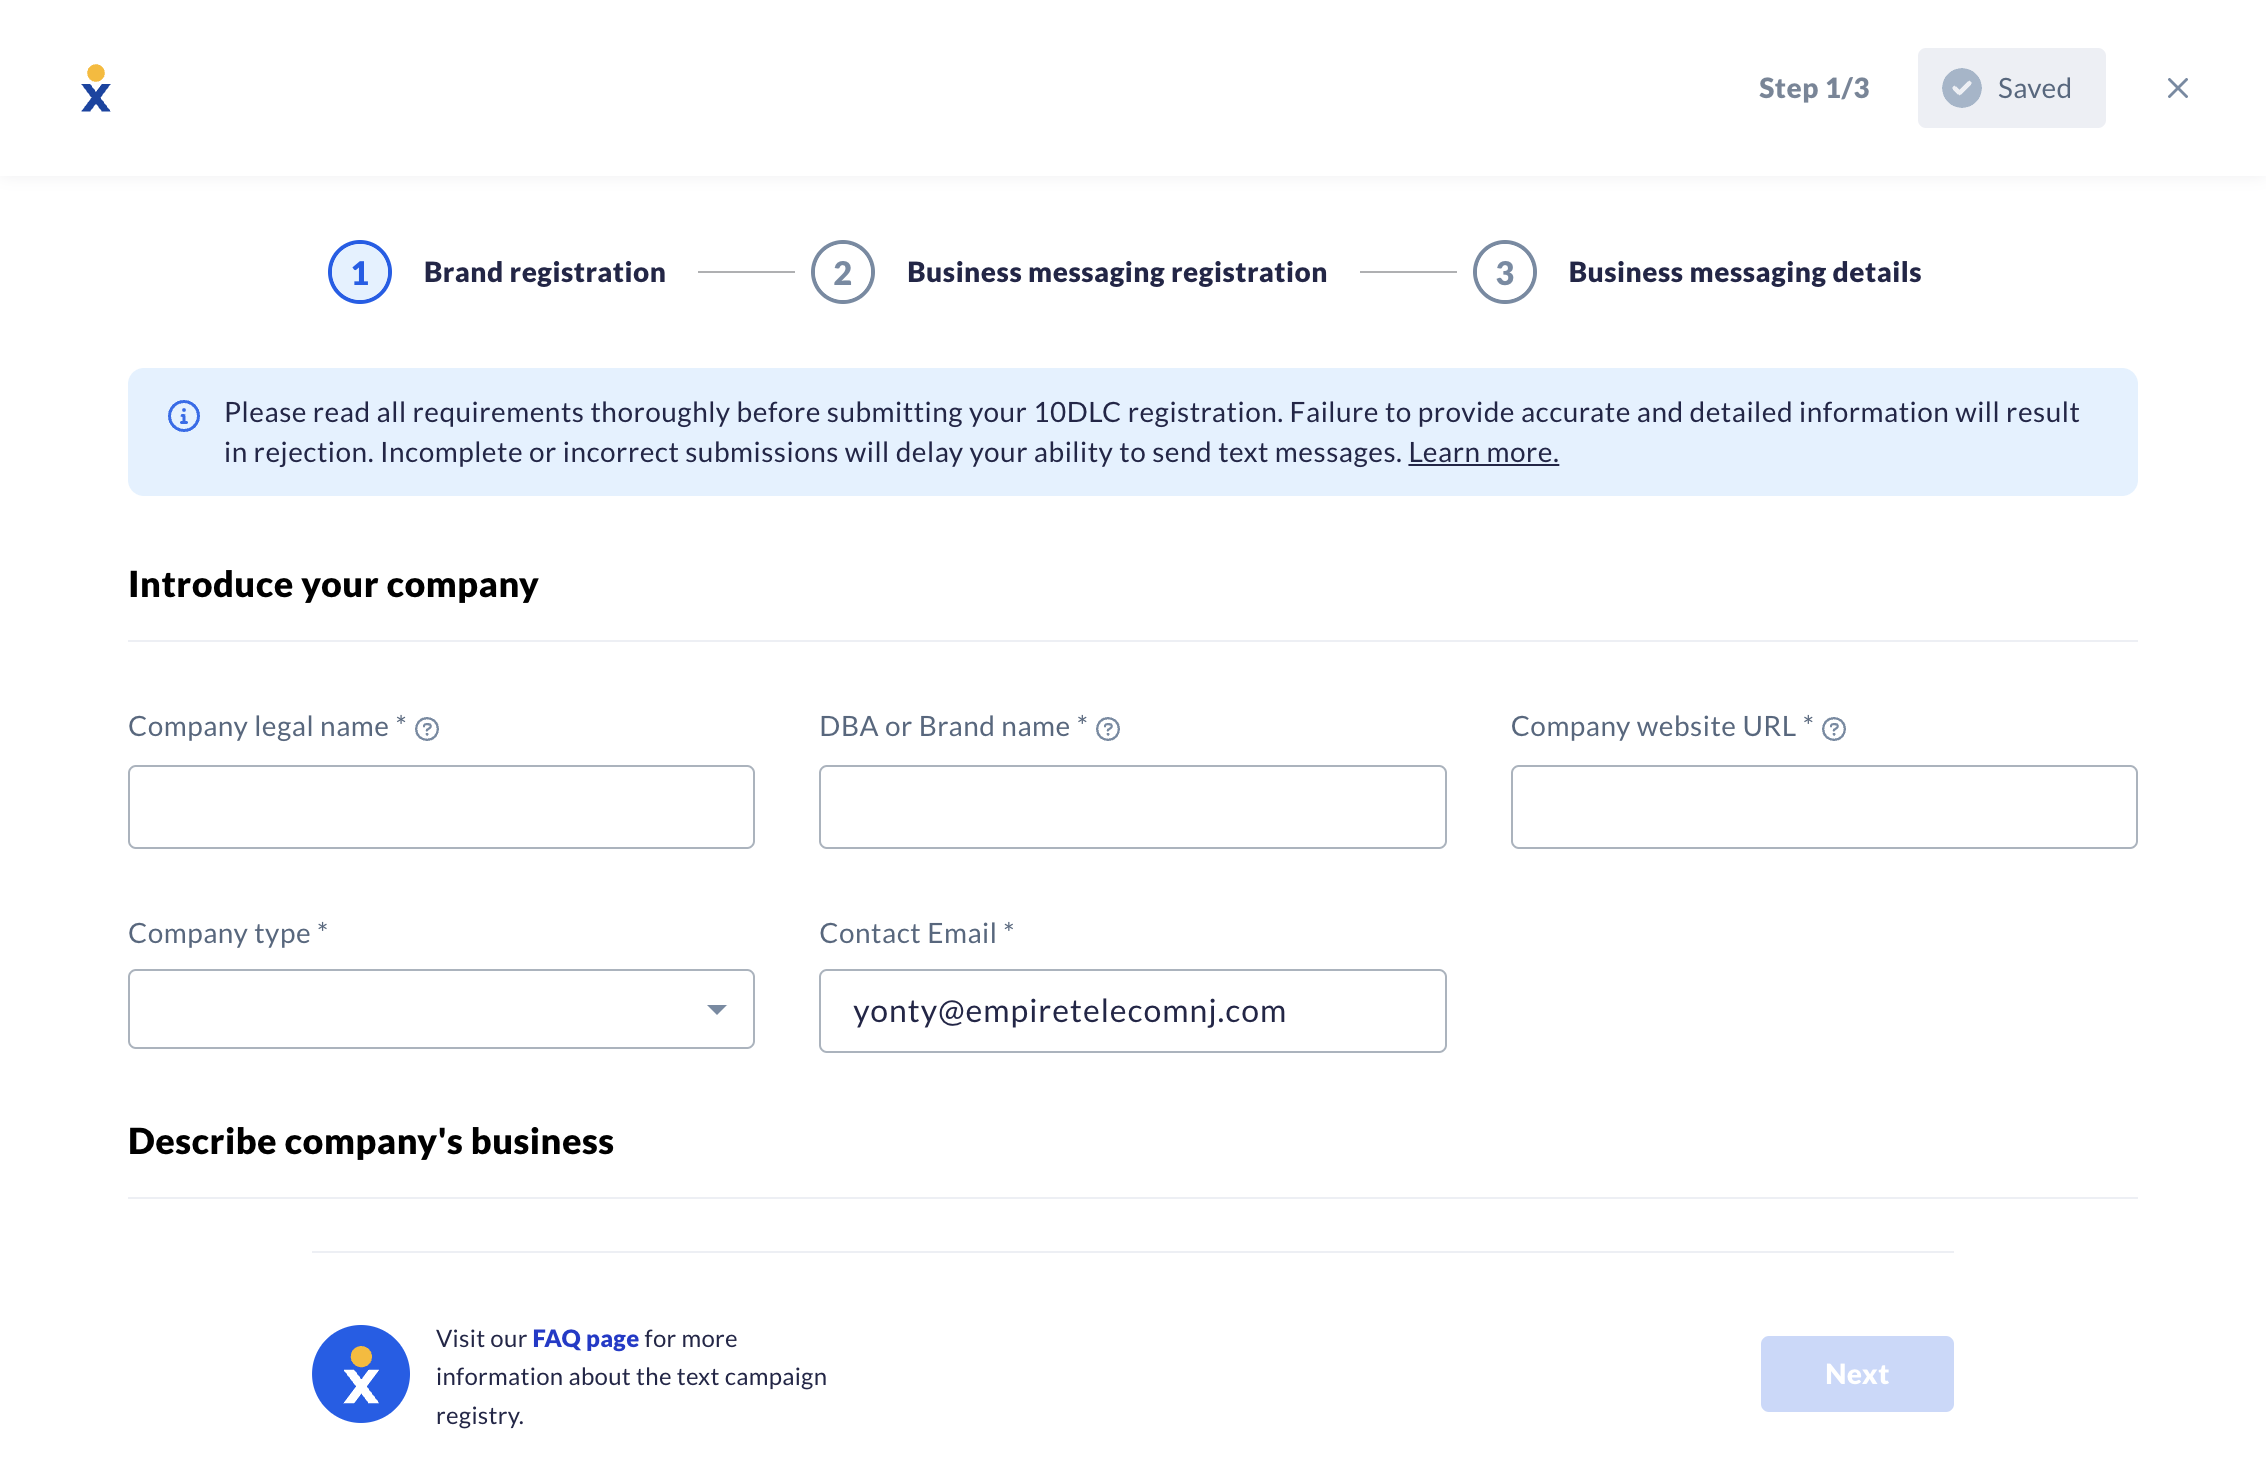
Task: Open the FAQ page link
Action: click(585, 1338)
